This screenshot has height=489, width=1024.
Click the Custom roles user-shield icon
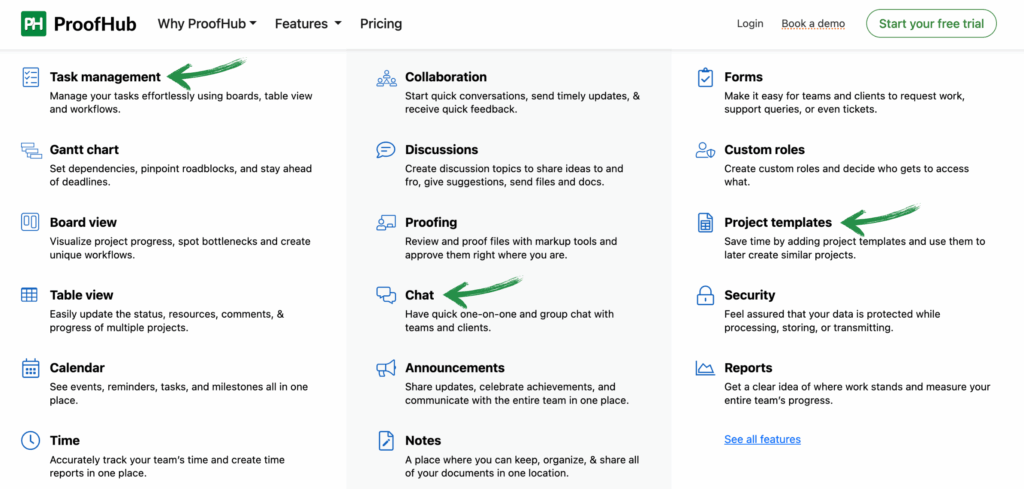click(705, 150)
